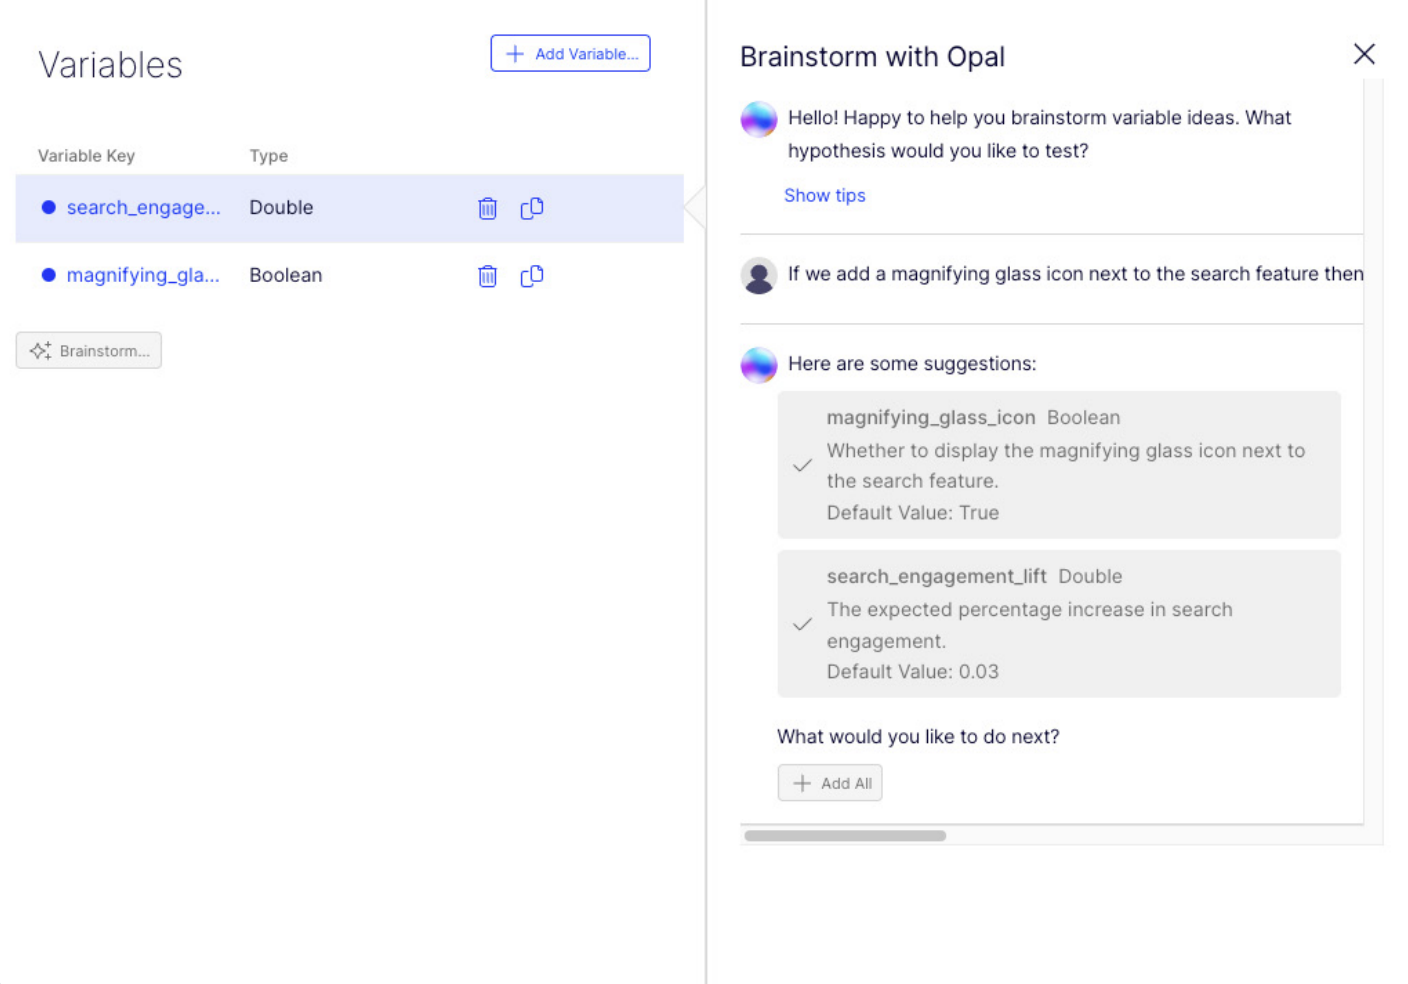This screenshot has height=984, width=1408.
Task: Copy the search_engage variable using duplicate icon
Action: point(531,208)
